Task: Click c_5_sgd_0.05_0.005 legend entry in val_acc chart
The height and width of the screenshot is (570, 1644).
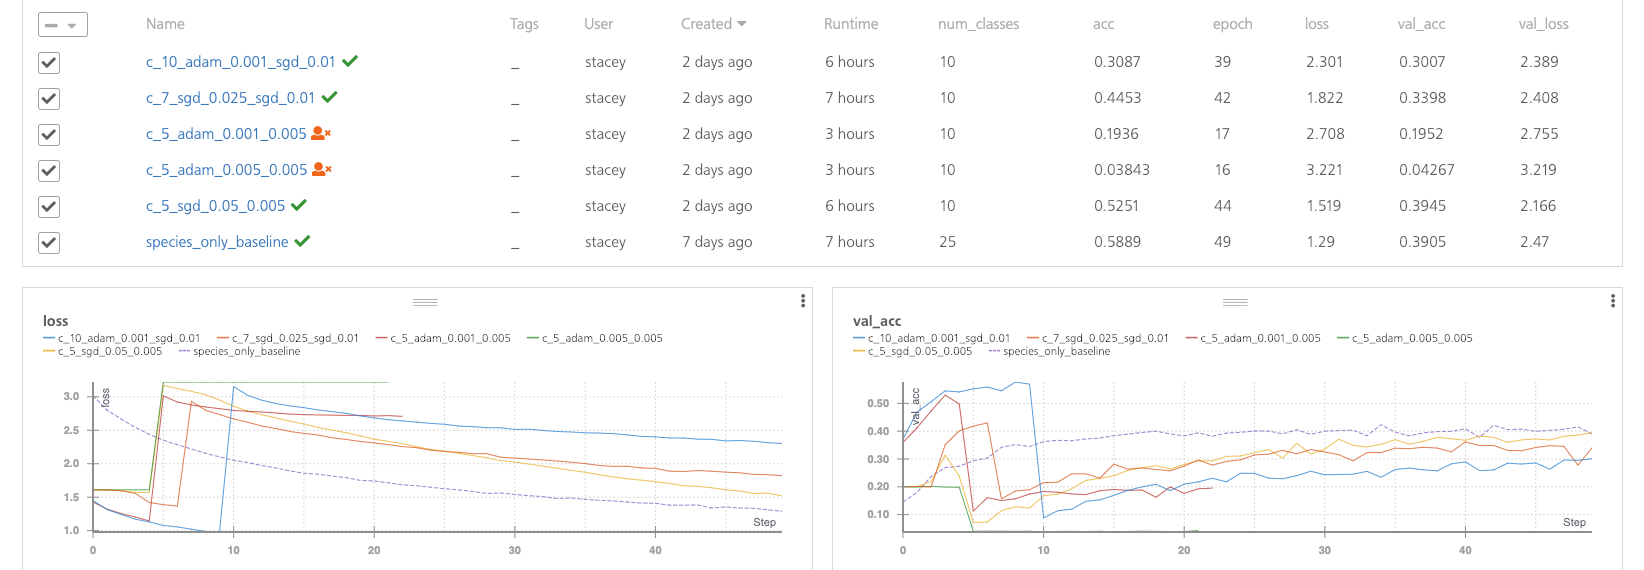Action: tap(919, 352)
